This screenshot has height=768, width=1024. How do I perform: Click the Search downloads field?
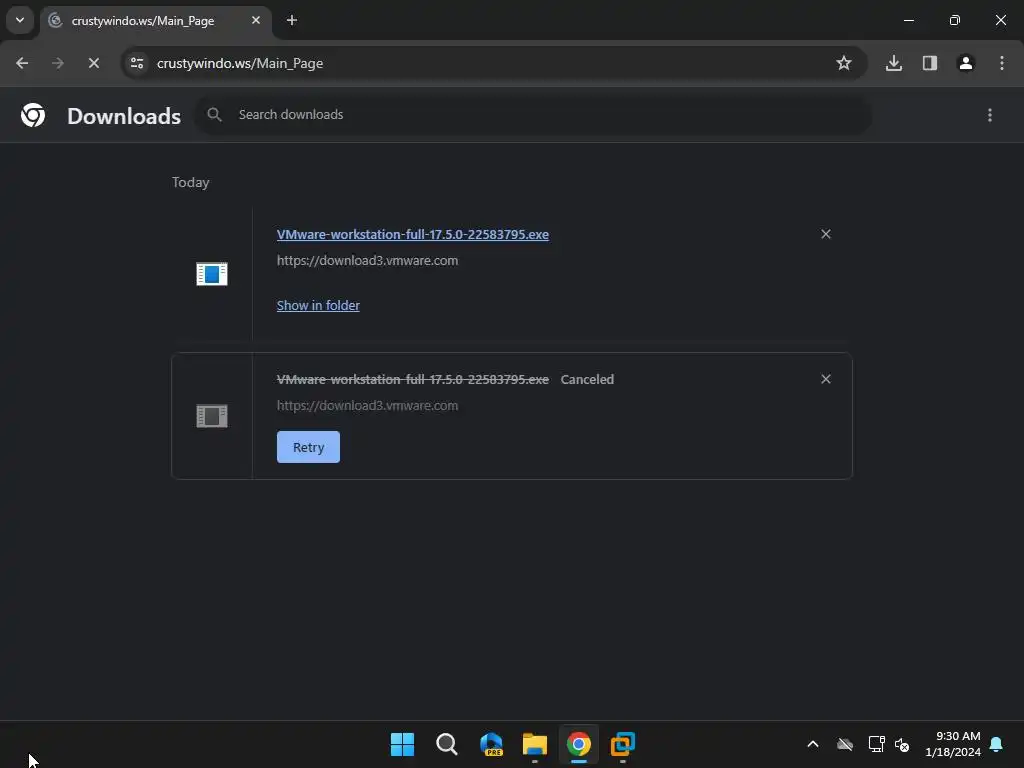pos(534,115)
